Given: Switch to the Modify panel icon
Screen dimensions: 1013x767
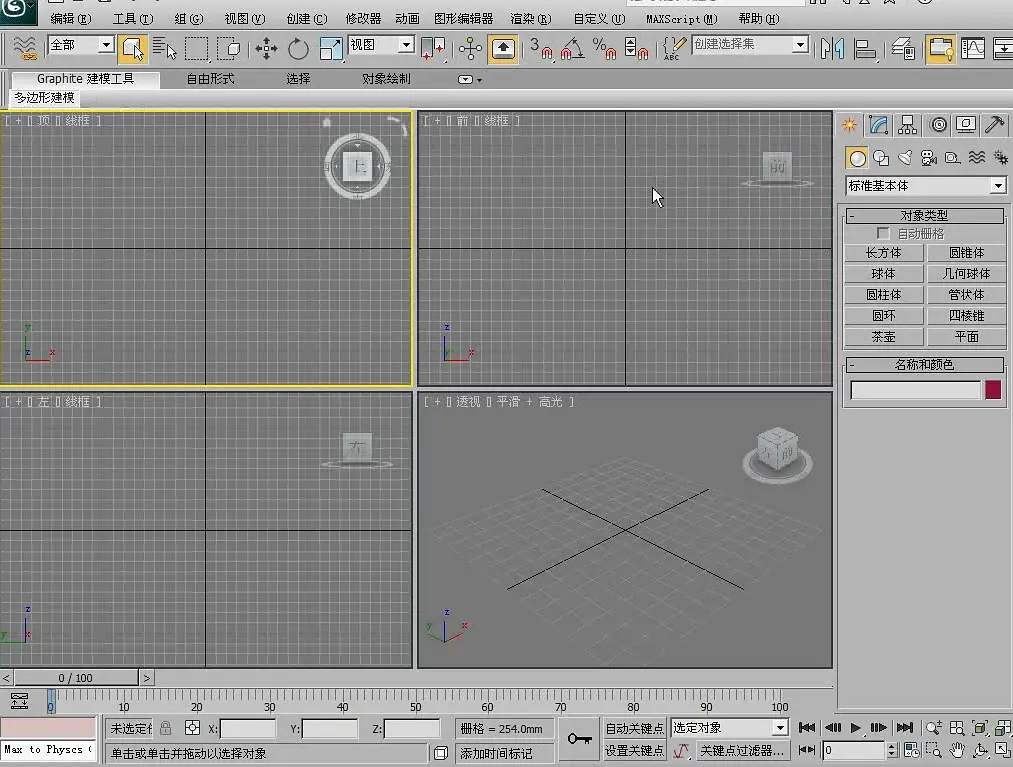Looking at the screenshot, I should 879,125.
